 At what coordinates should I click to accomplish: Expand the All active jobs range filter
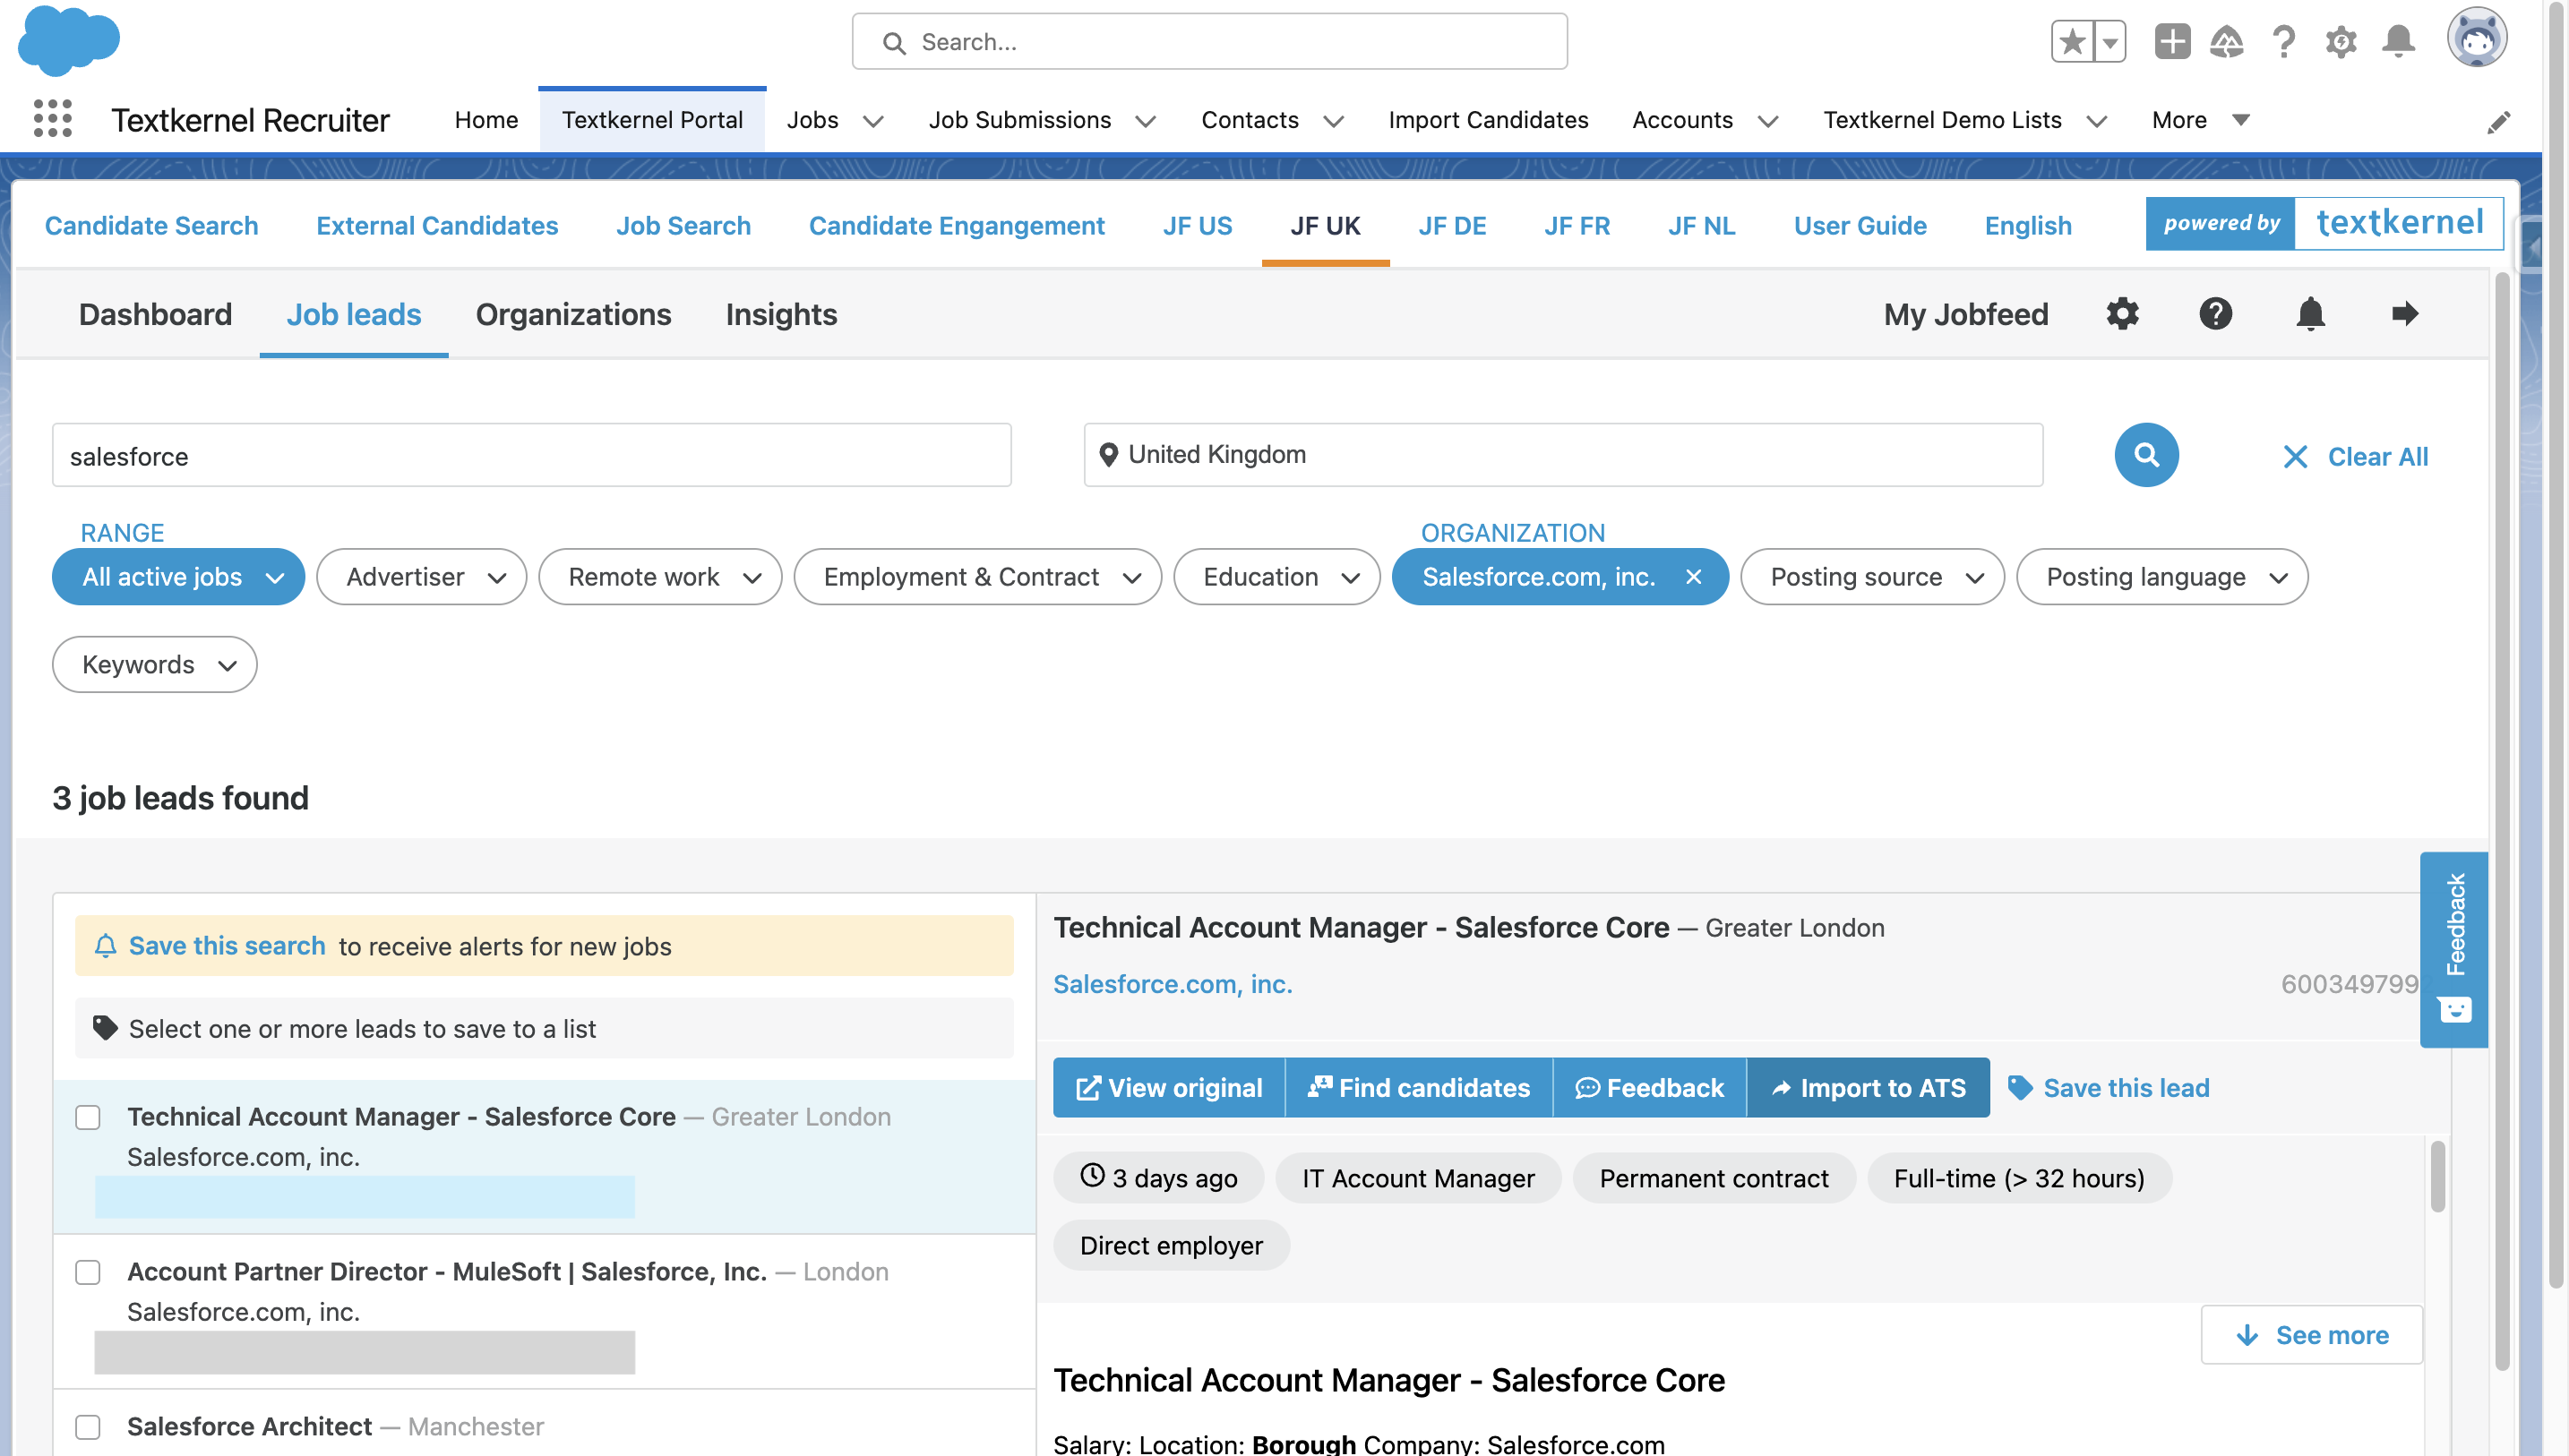178,577
